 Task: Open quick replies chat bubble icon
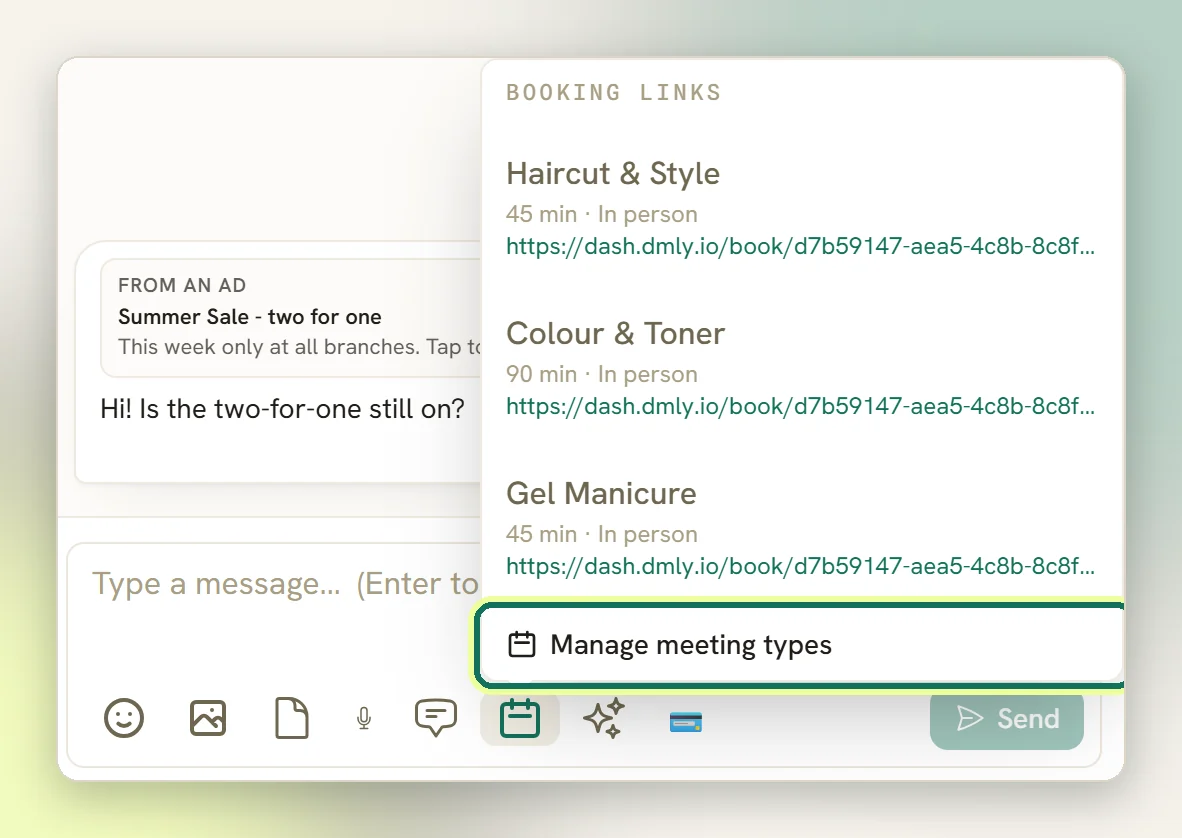coord(436,718)
